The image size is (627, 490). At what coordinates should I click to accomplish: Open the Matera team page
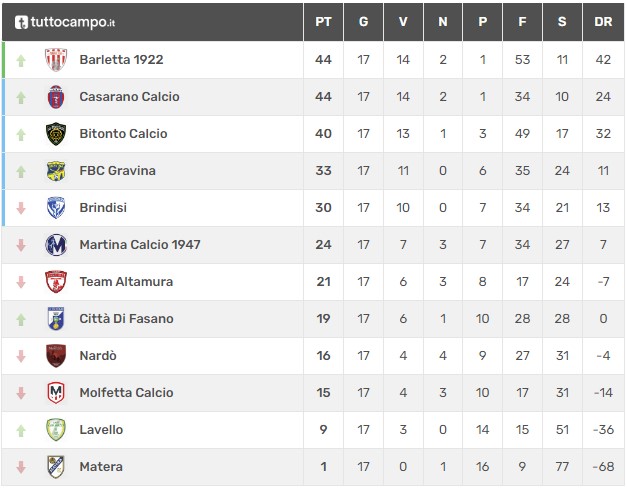coord(101,467)
